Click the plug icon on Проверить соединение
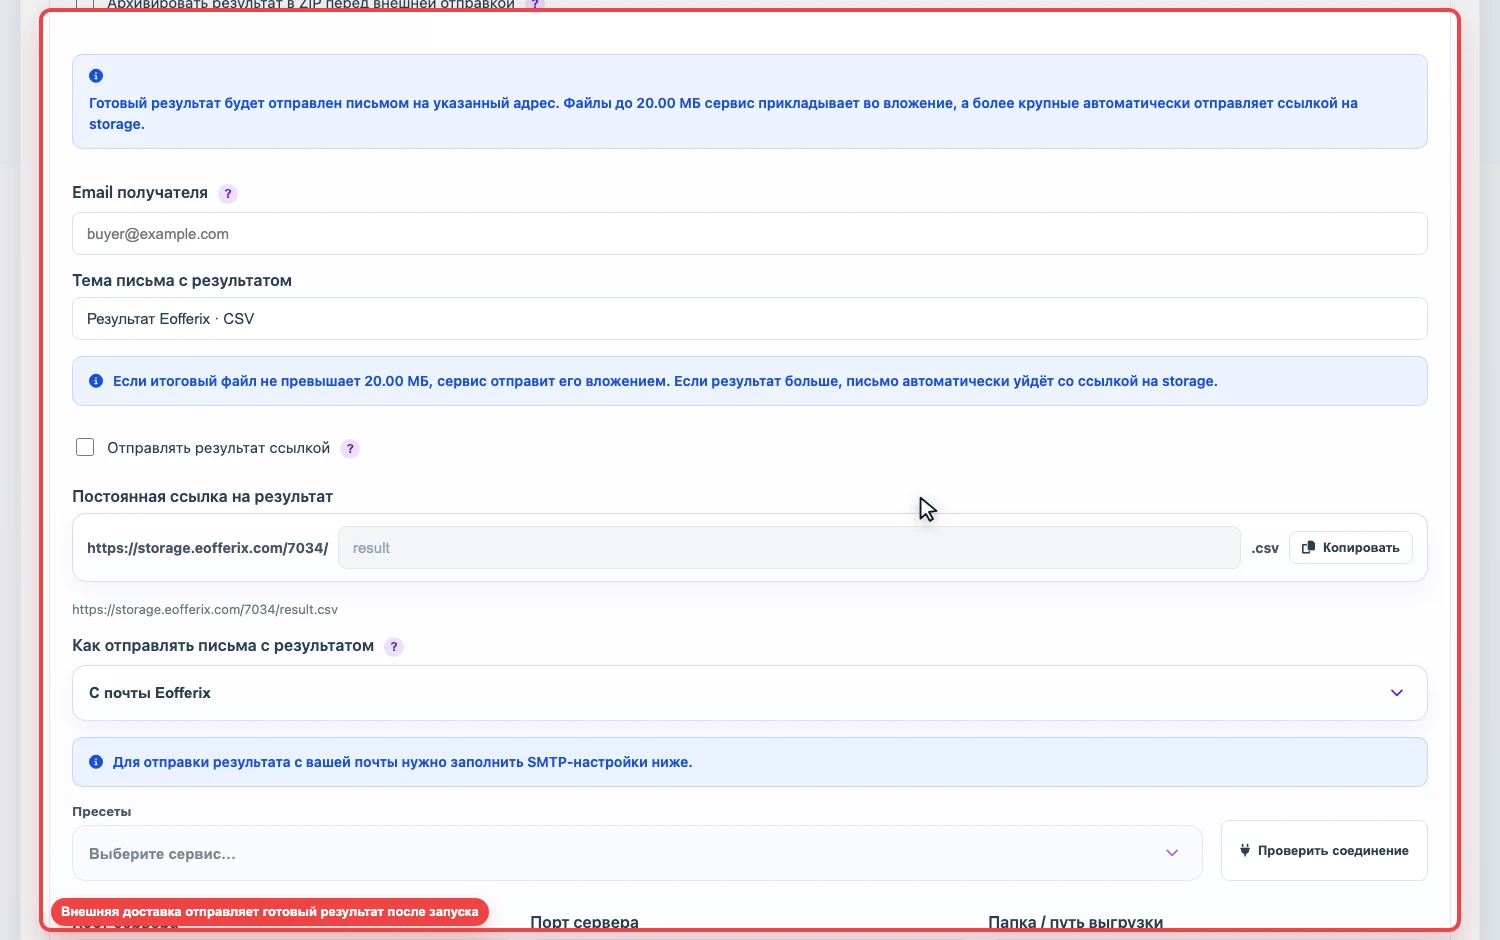The image size is (1500, 940). (x=1245, y=850)
